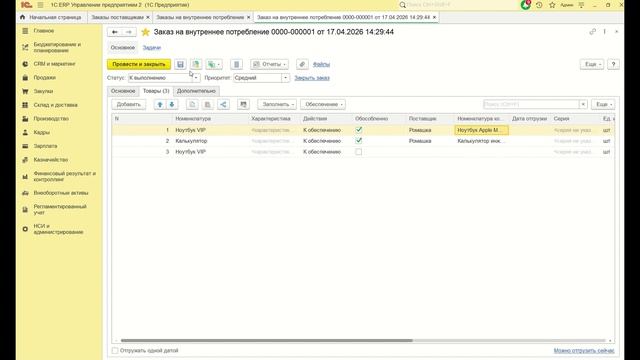The width and height of the screenshot is (640, 360).
Task: Select the Калькулятор nomenclature cell
Action: [x=211, y=141]
